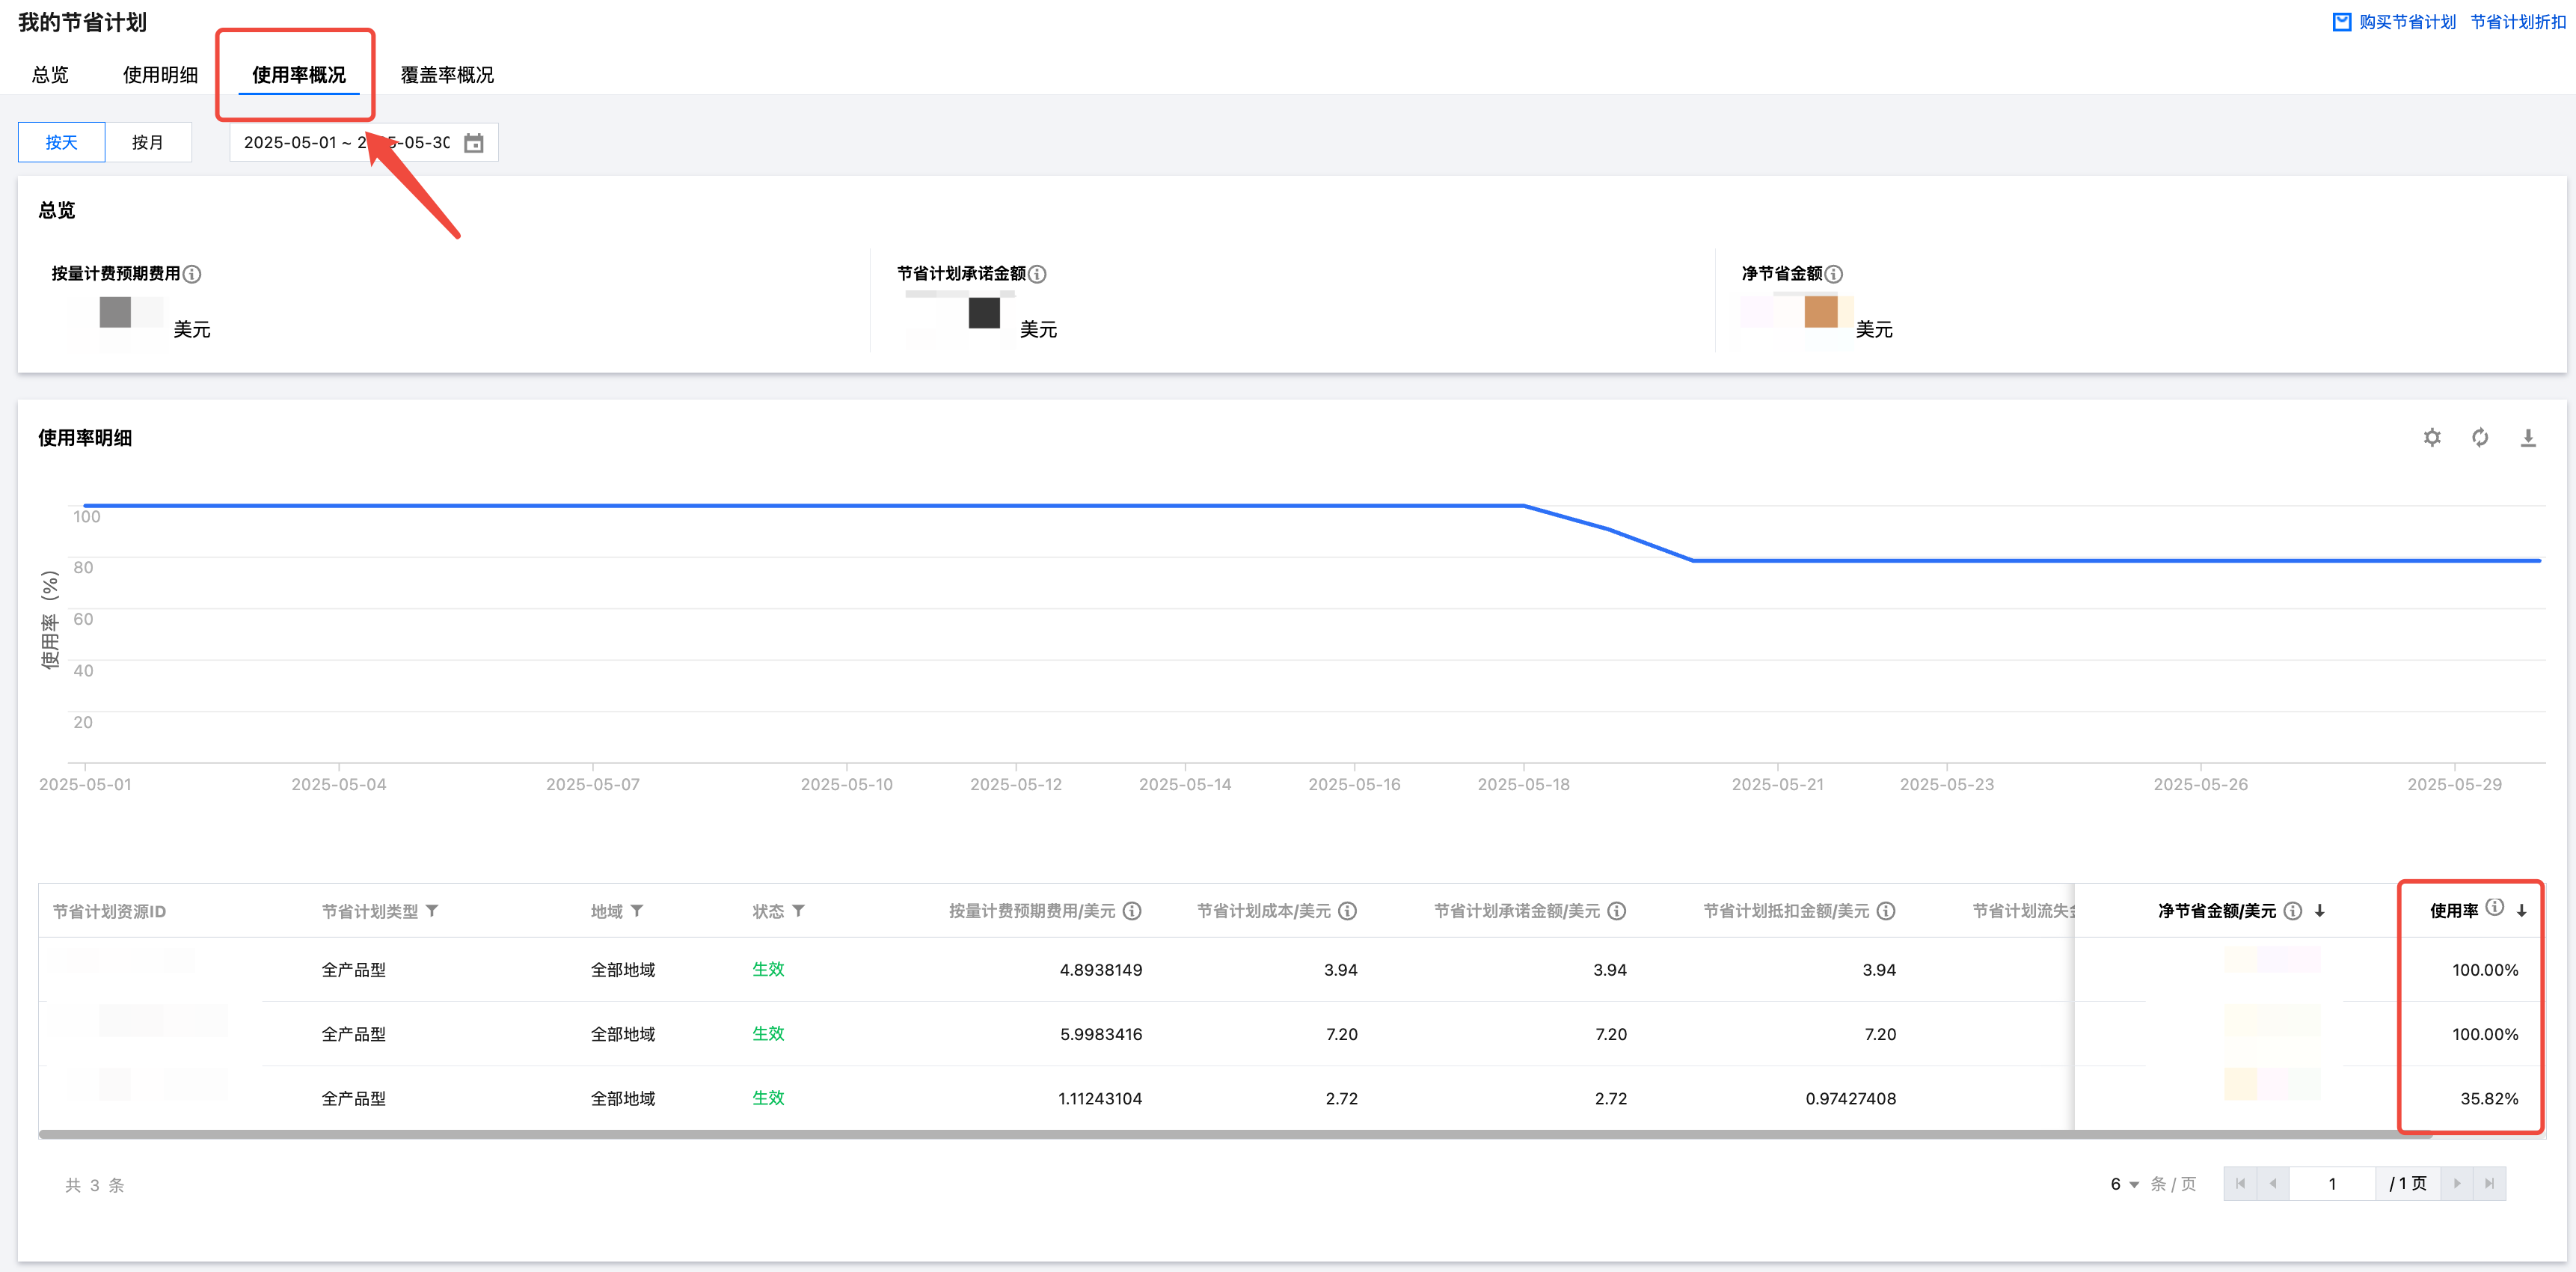This screenshot has width=2576, height=1272.
Task: Click sort arrow on 使用率 column header
Action: (2521, 911)
